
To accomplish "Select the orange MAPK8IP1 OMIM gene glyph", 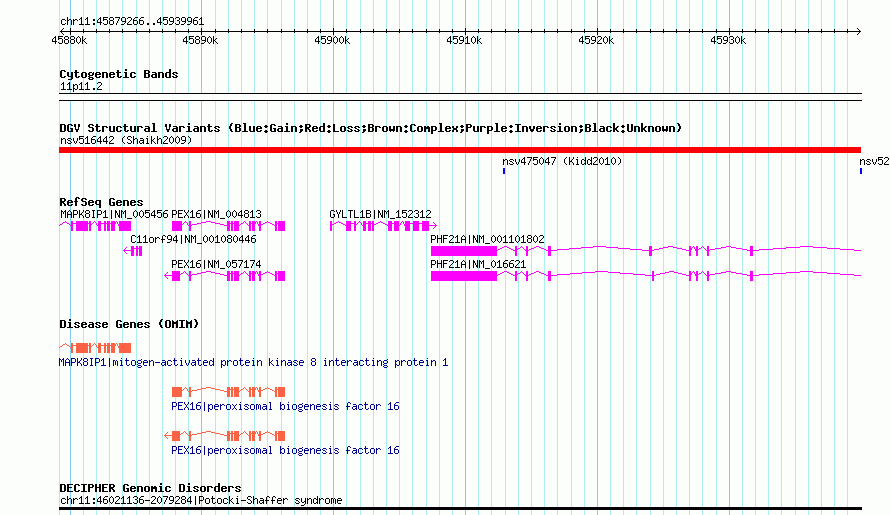I will (95, 347).
